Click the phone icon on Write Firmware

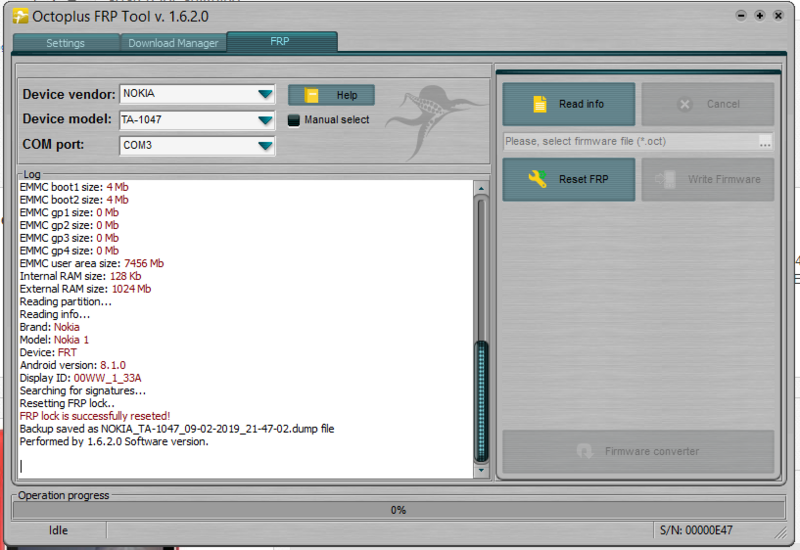click(x=666, y=179)
